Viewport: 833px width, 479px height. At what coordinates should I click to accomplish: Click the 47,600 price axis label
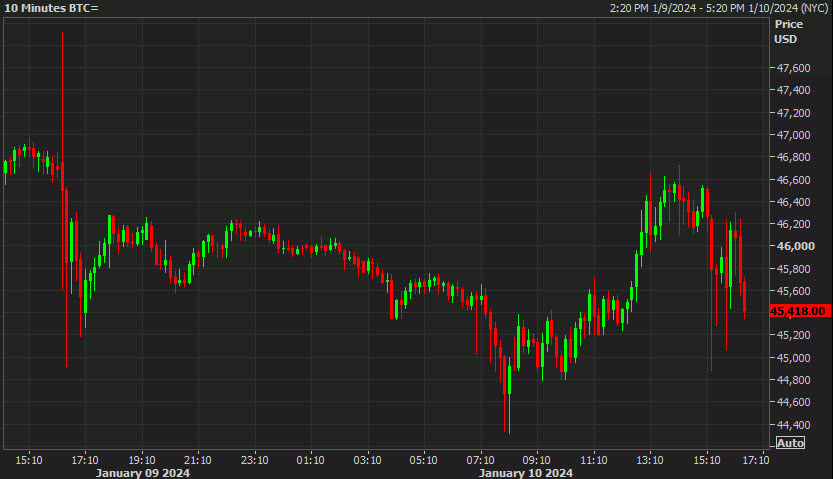click(x=793, y=68)
